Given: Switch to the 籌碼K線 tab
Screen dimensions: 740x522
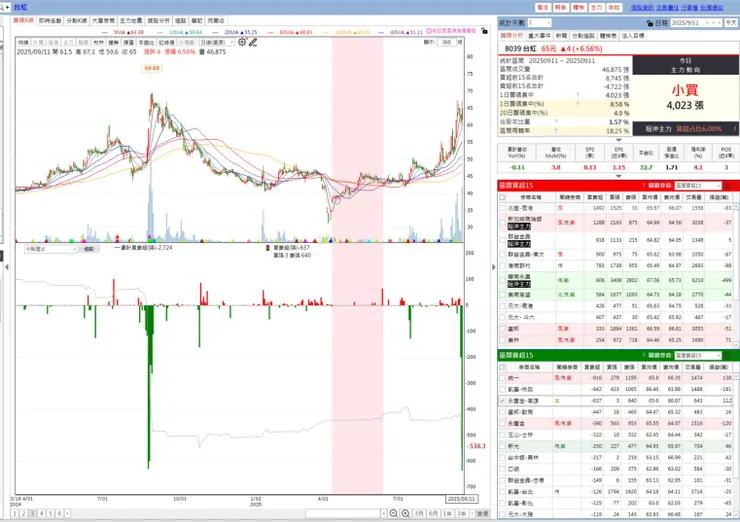Looking at the screenshot, I should [23, 21].
